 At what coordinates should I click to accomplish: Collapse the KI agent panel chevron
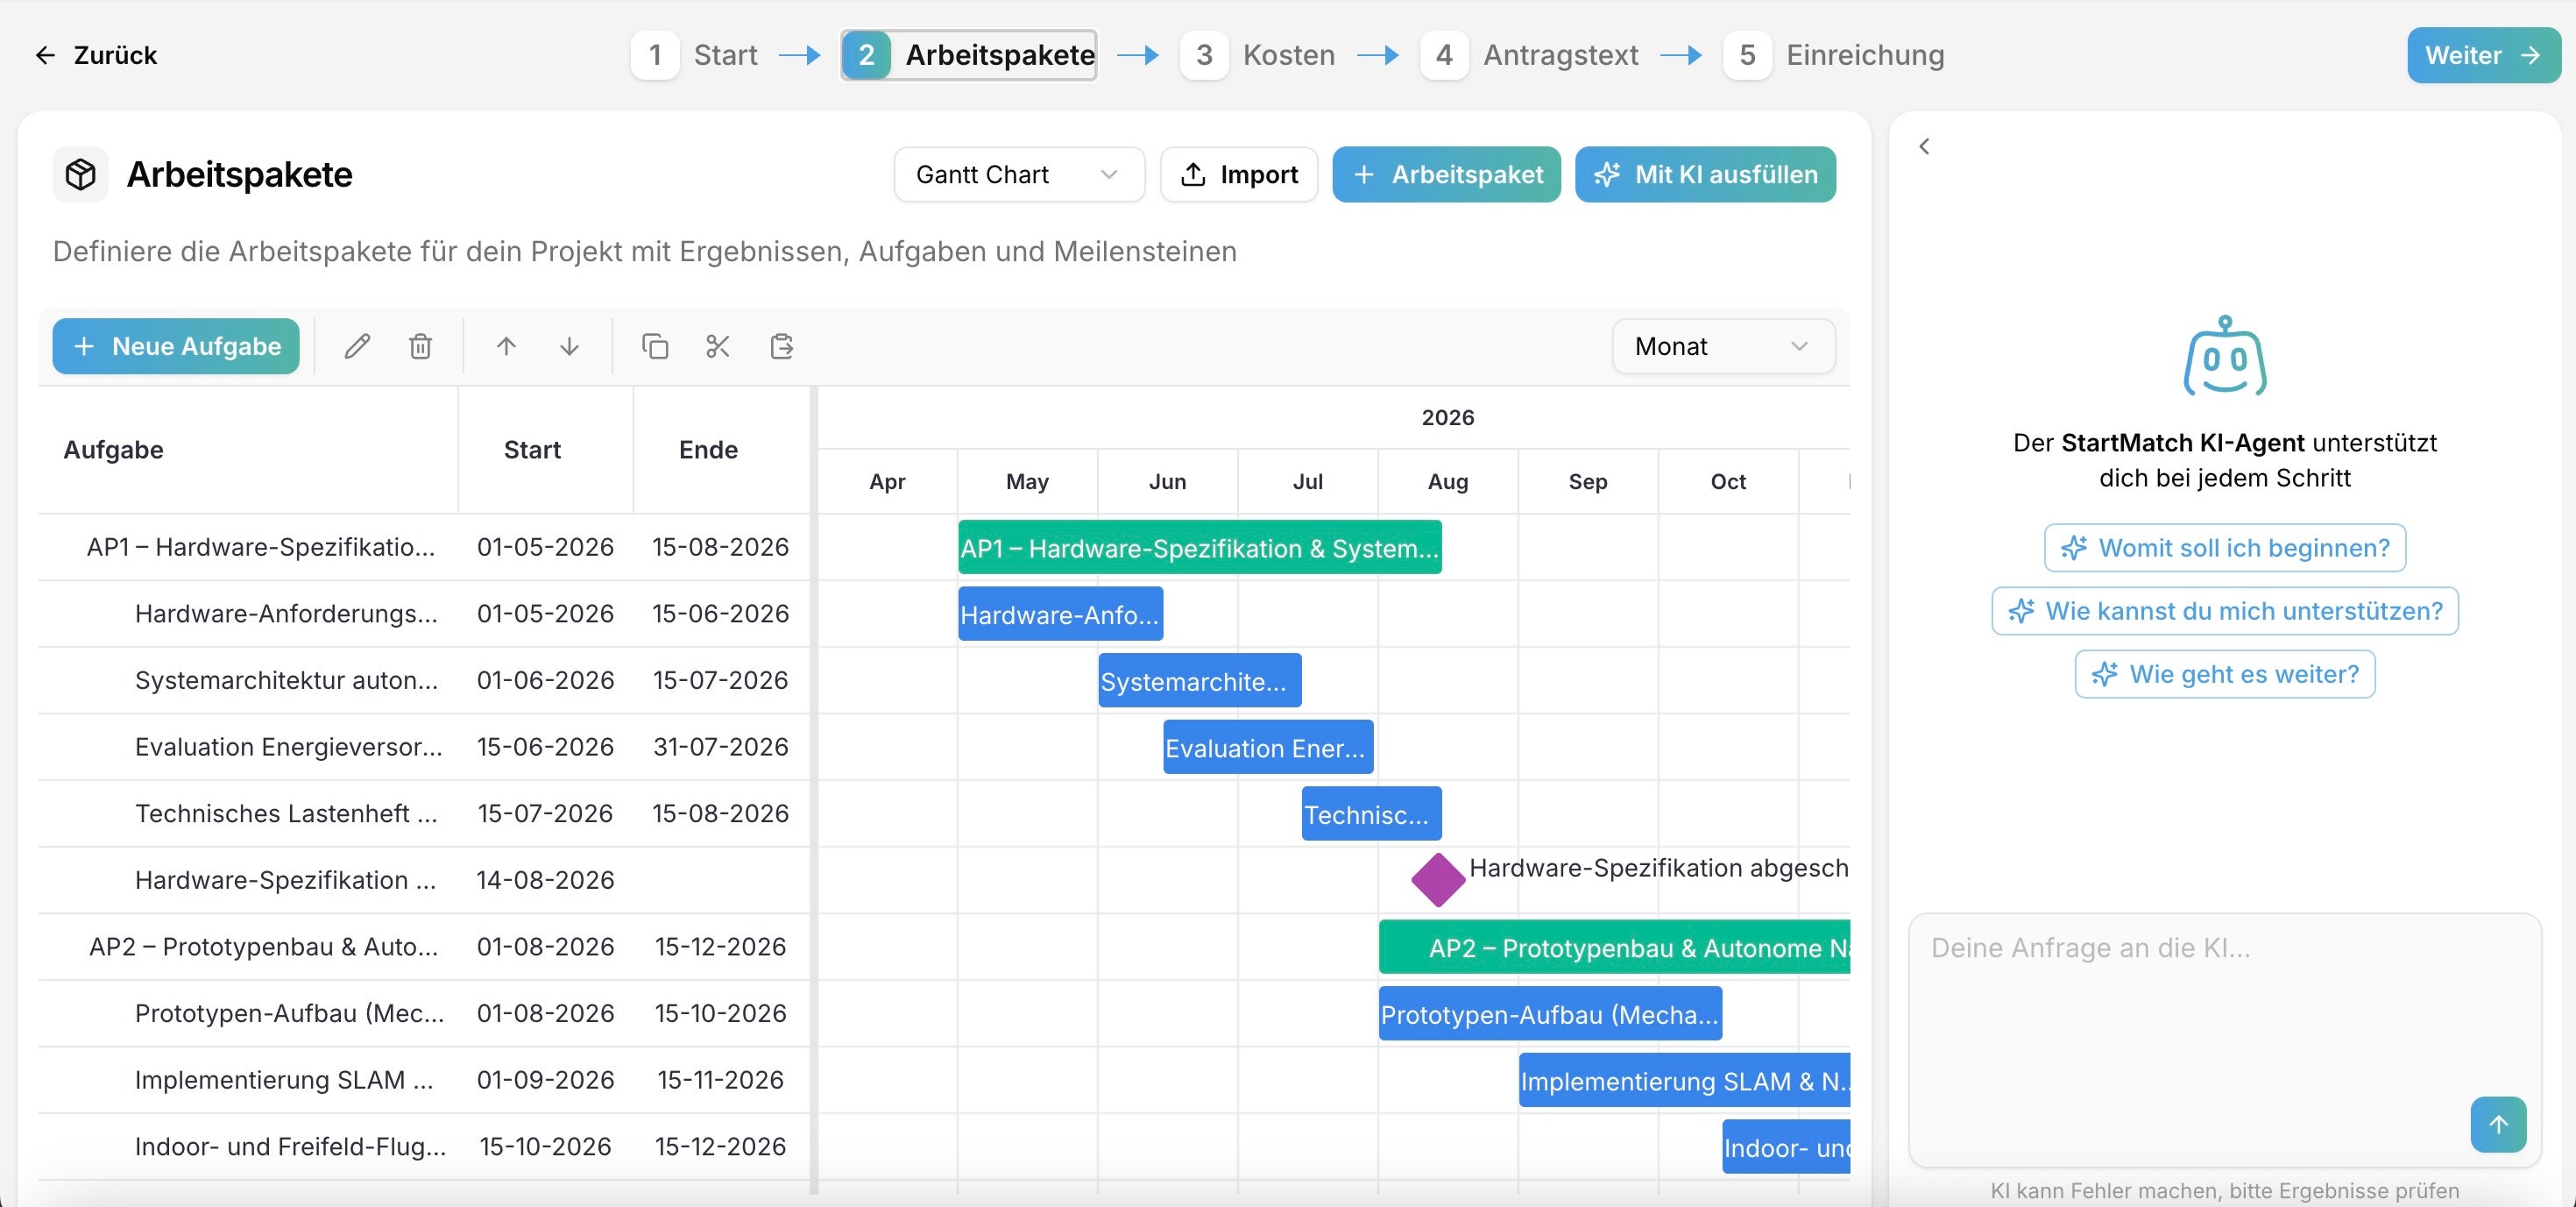(x=1924, y=147)
